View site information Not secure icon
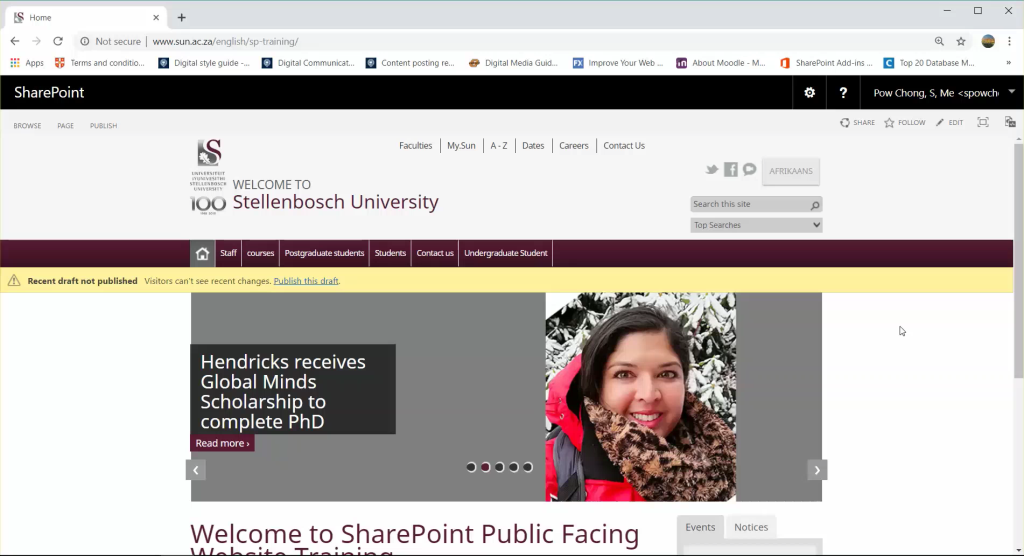Screen dimensions: 1024x556 click(x=85, y=41)
